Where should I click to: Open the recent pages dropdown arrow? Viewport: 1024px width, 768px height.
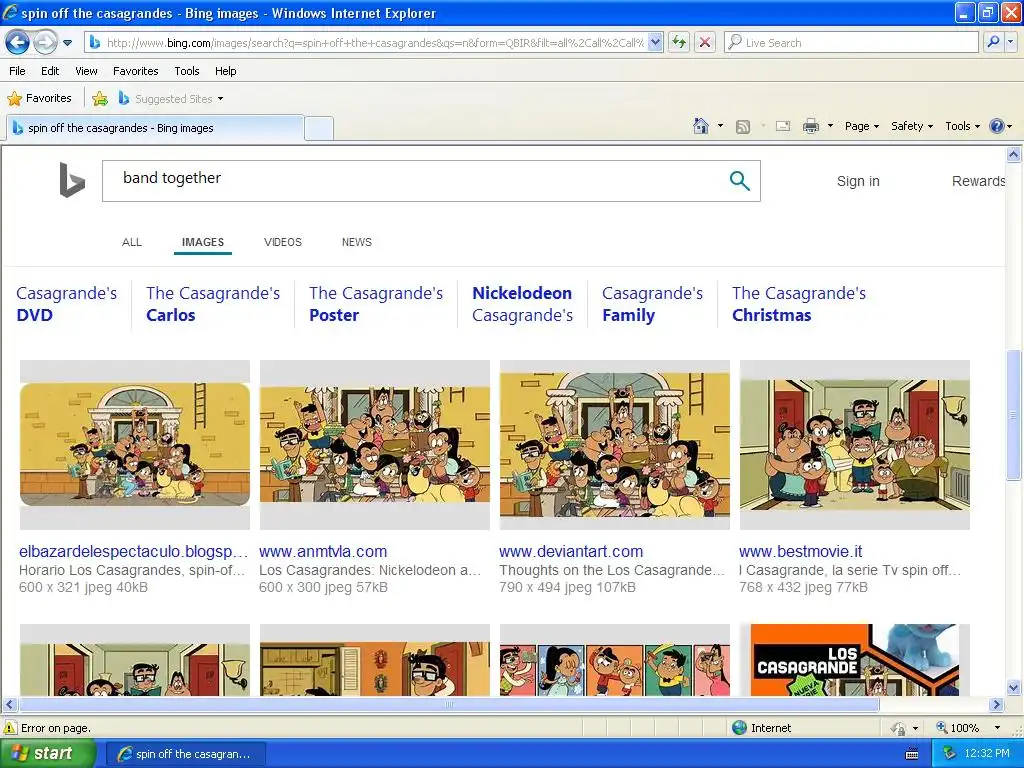tap(67, 43)
